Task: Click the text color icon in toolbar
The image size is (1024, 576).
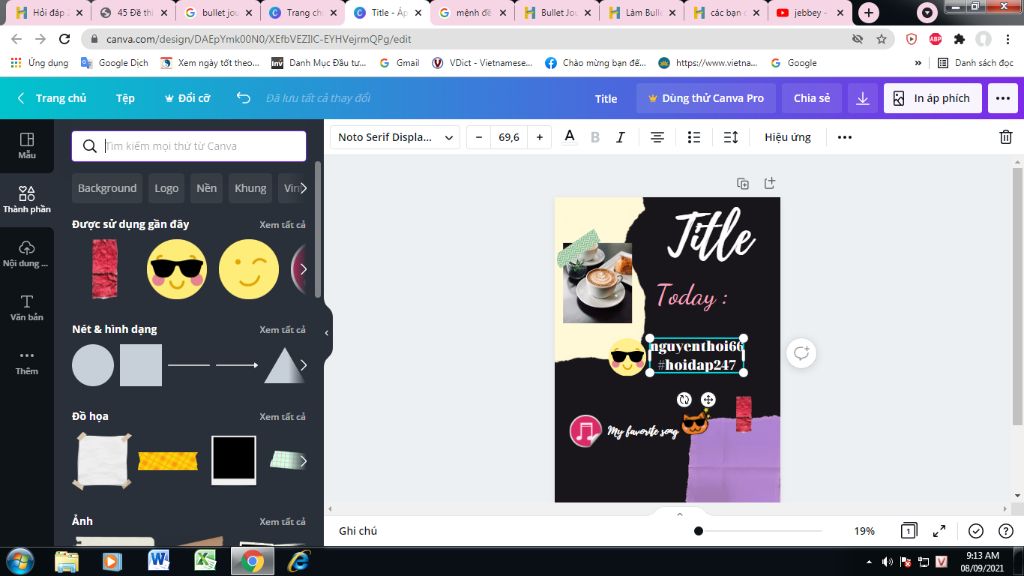Action: click(570, 137)
